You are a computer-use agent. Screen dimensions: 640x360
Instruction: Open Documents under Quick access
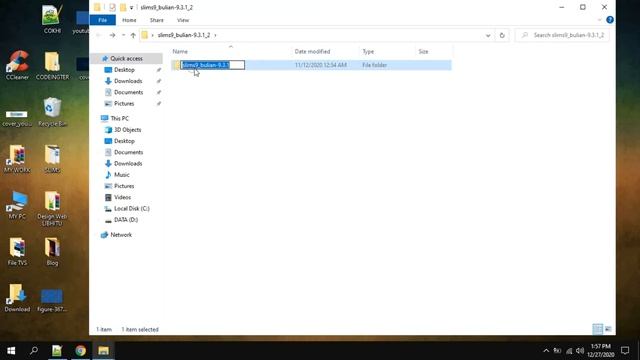(x=128, y=93)
